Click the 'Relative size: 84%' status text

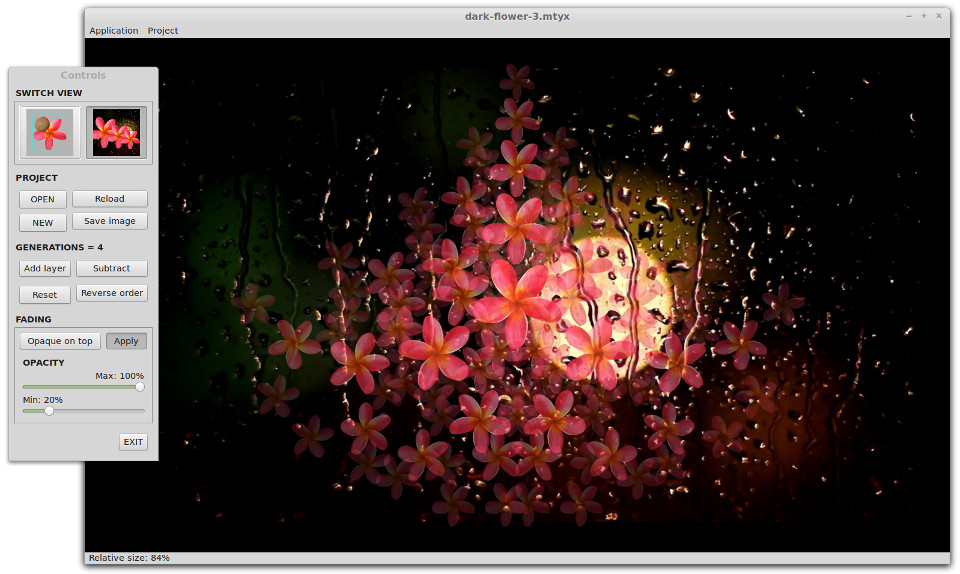click(x=129, y=558)
